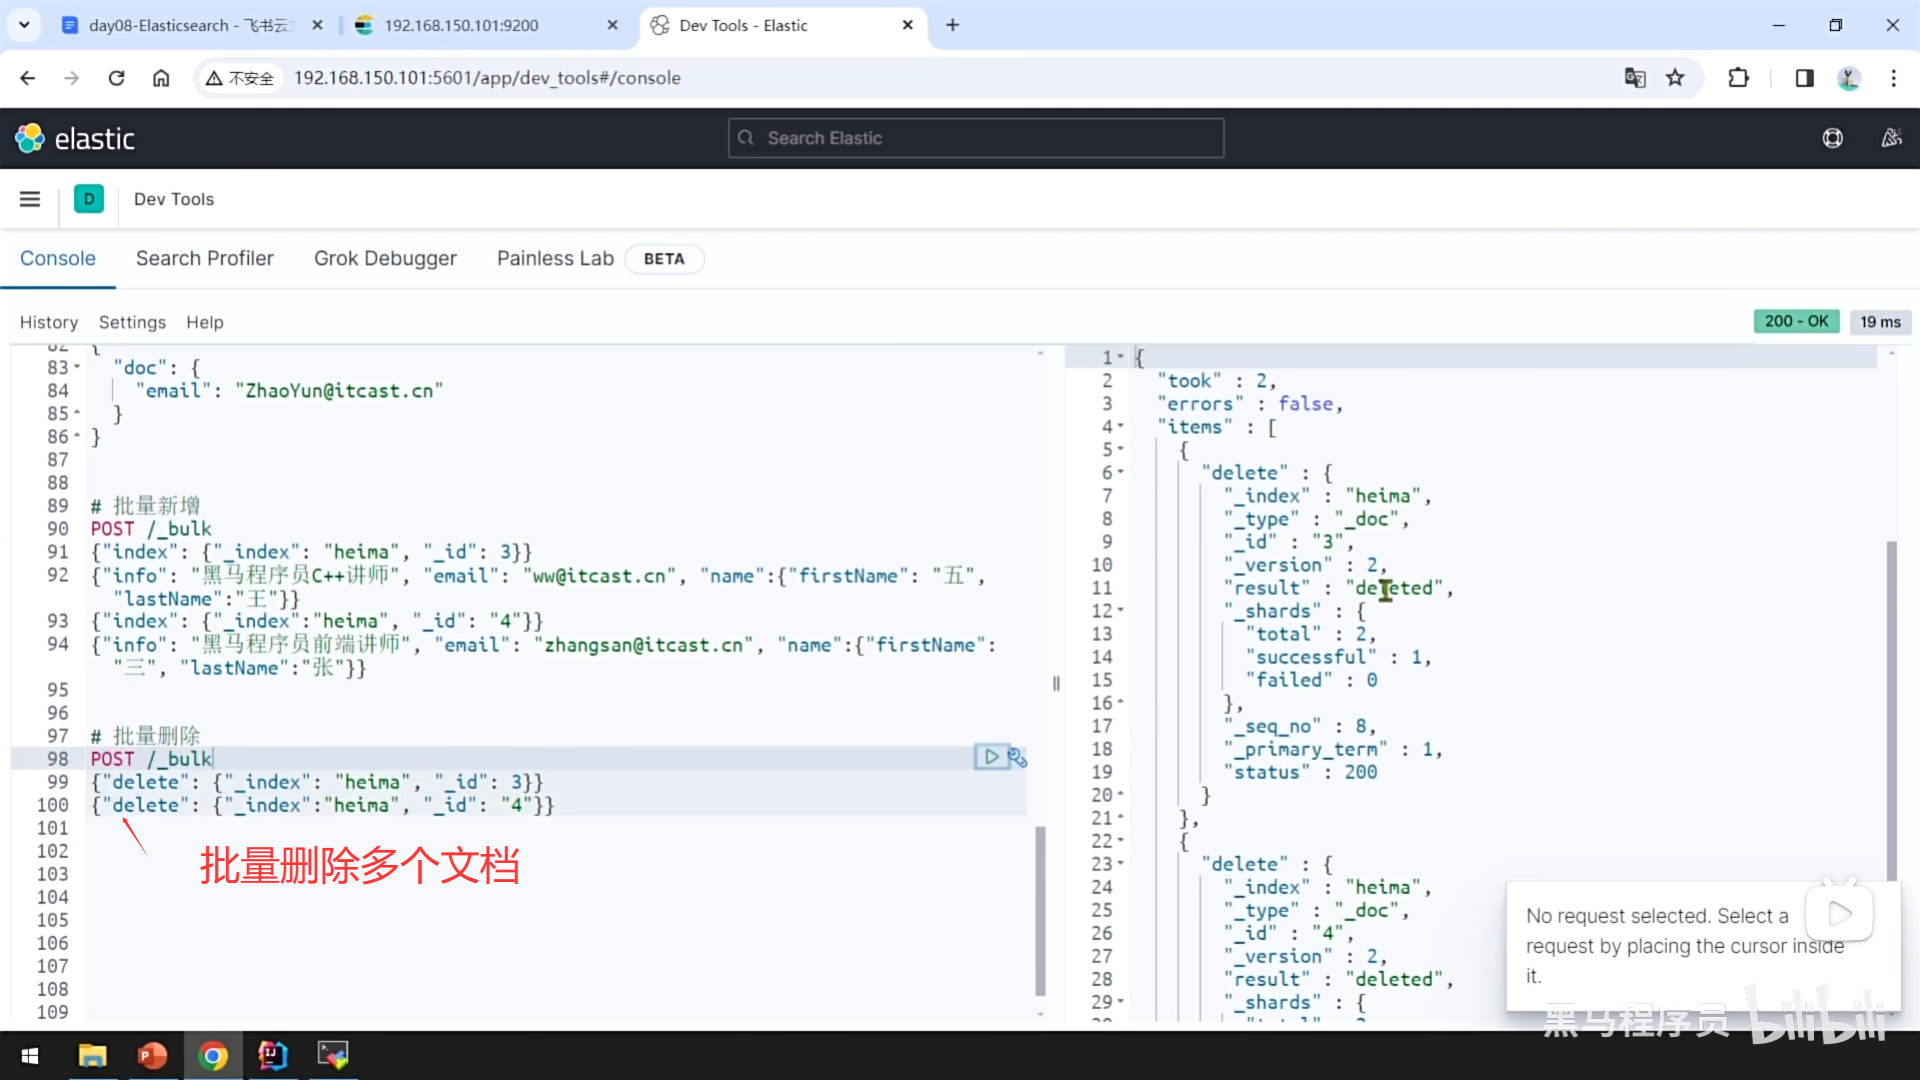
Task: Open console History
Action: [x=48, y=322]
